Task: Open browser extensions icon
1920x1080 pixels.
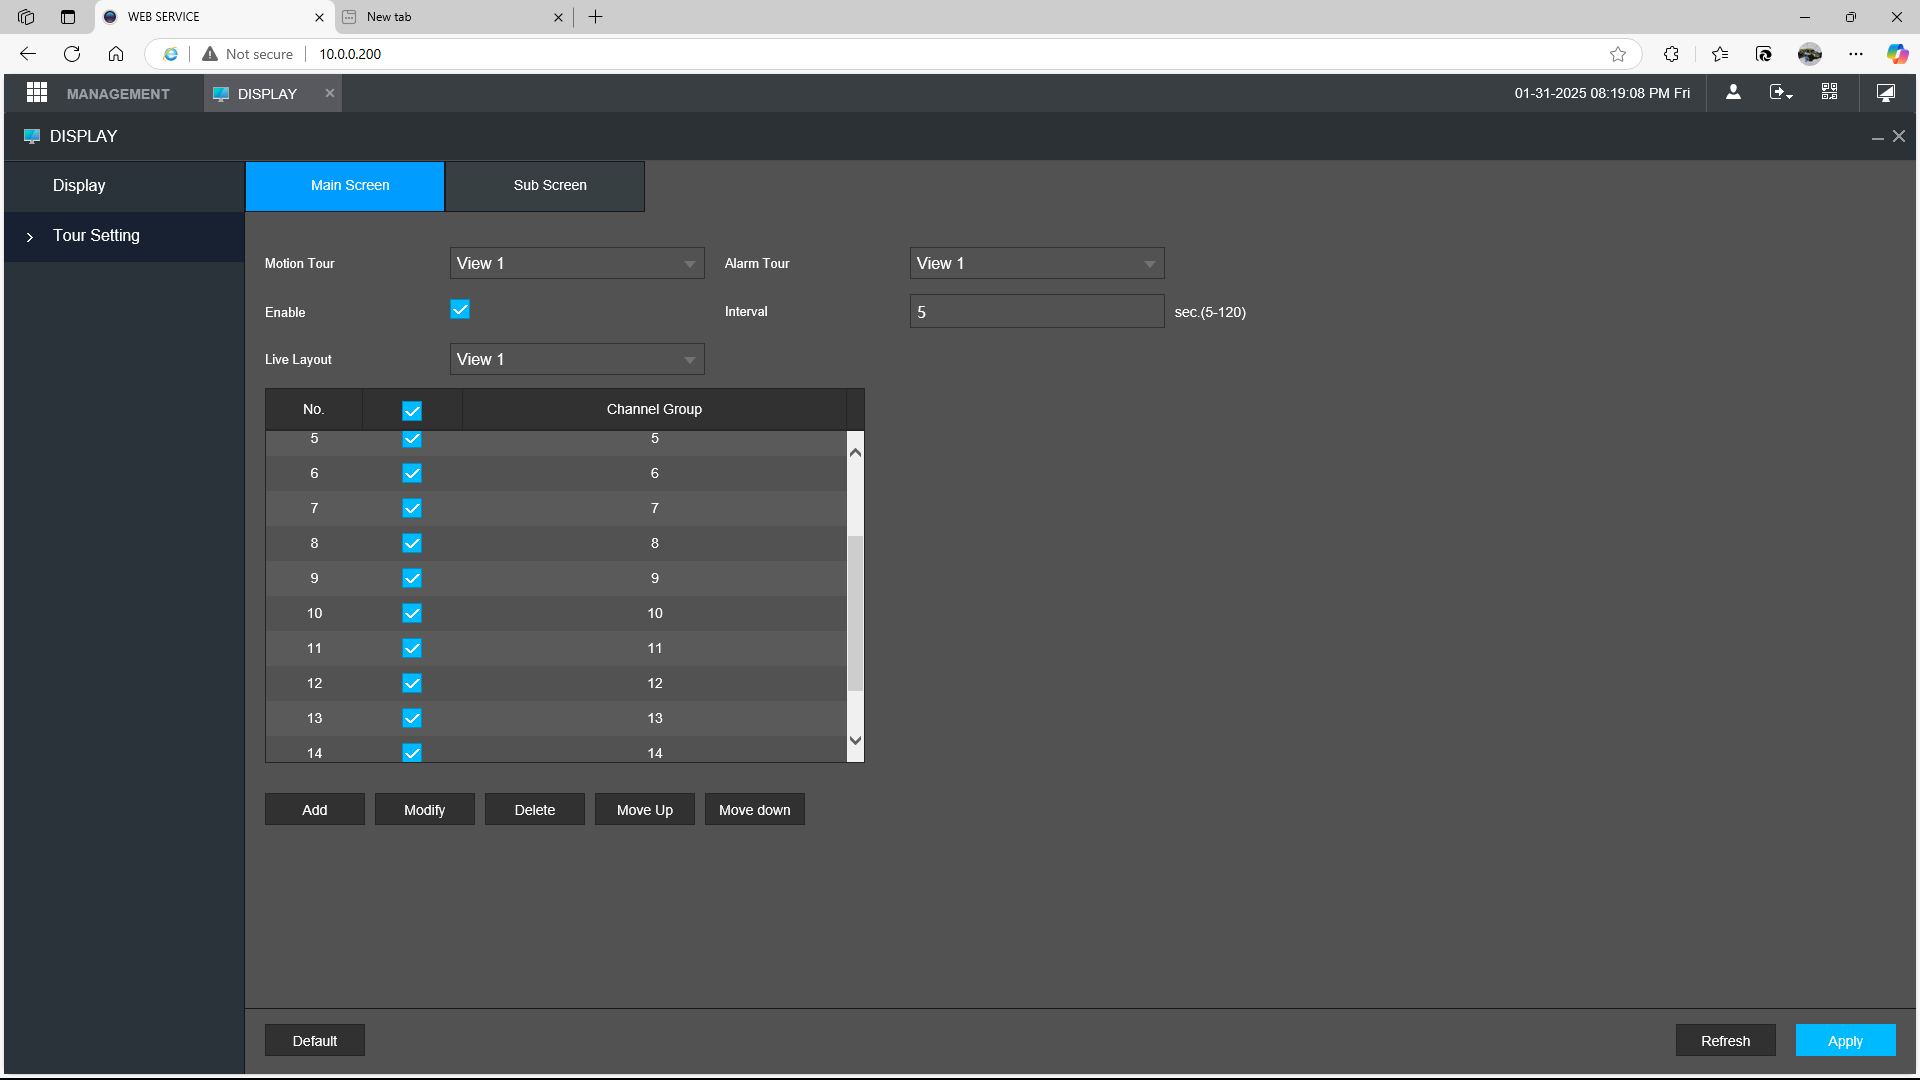Action: tap(1671, 54)
